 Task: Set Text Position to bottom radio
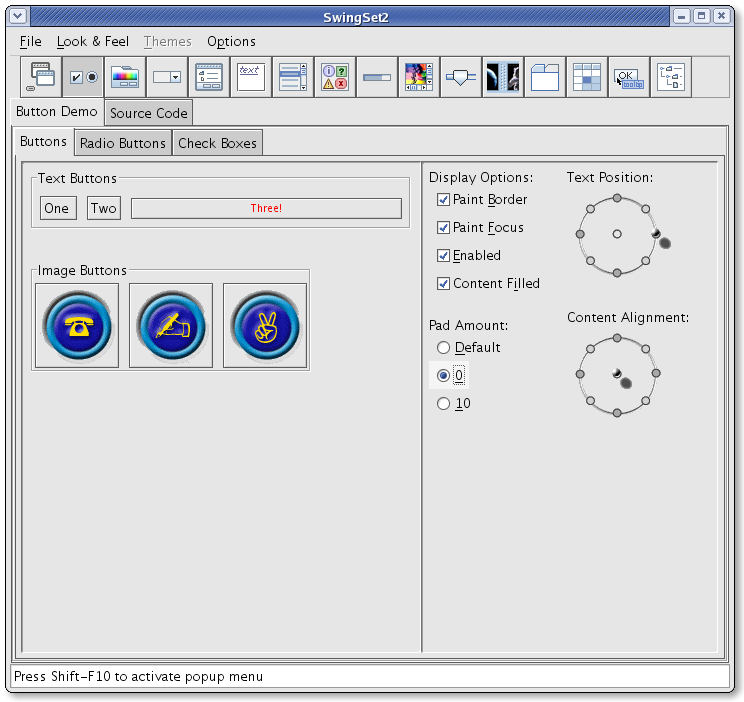[x=617, y=272]
